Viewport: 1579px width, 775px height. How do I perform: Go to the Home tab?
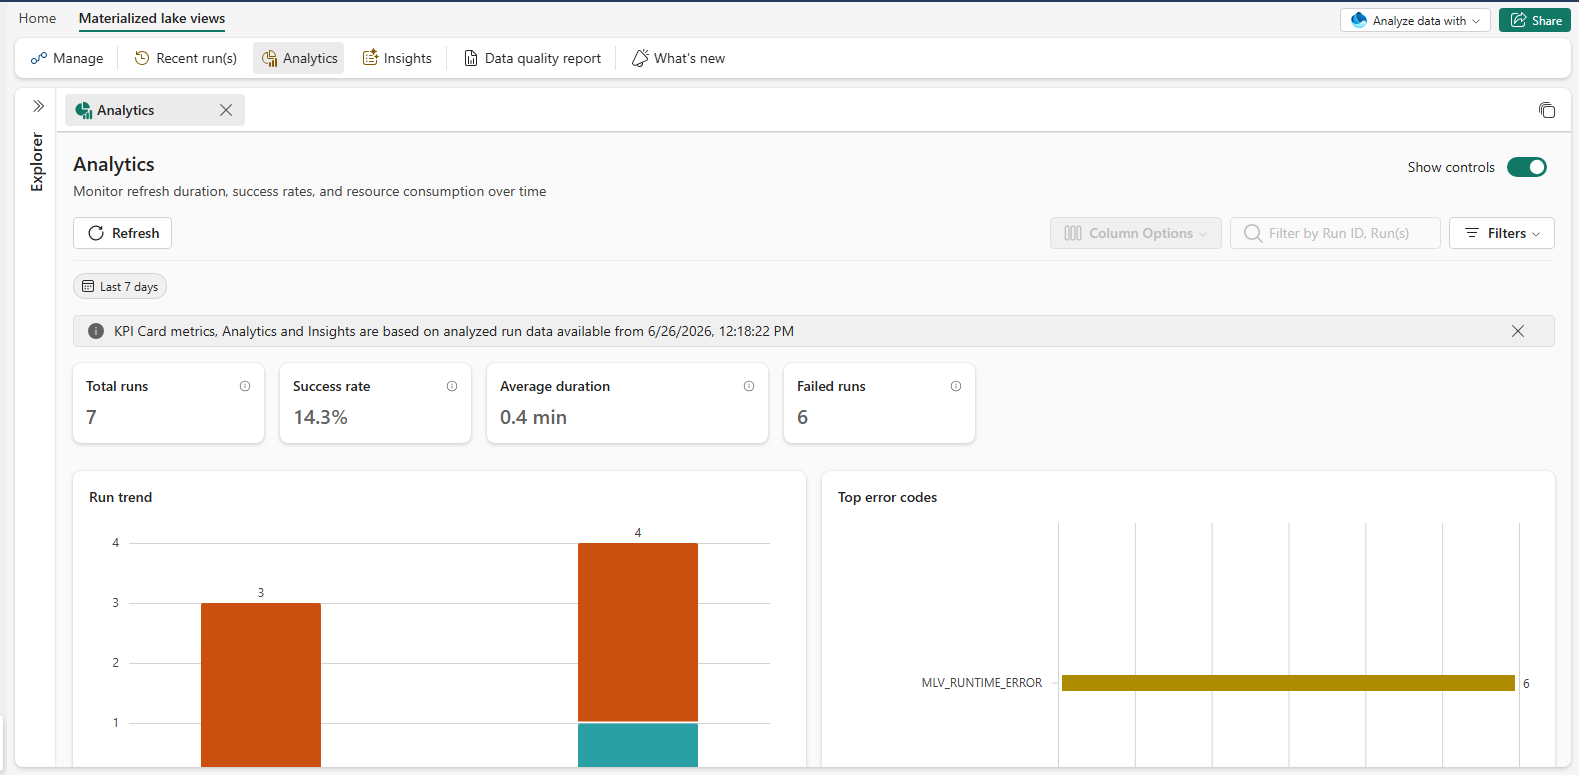pyautogui.click(x=38, y=18)
